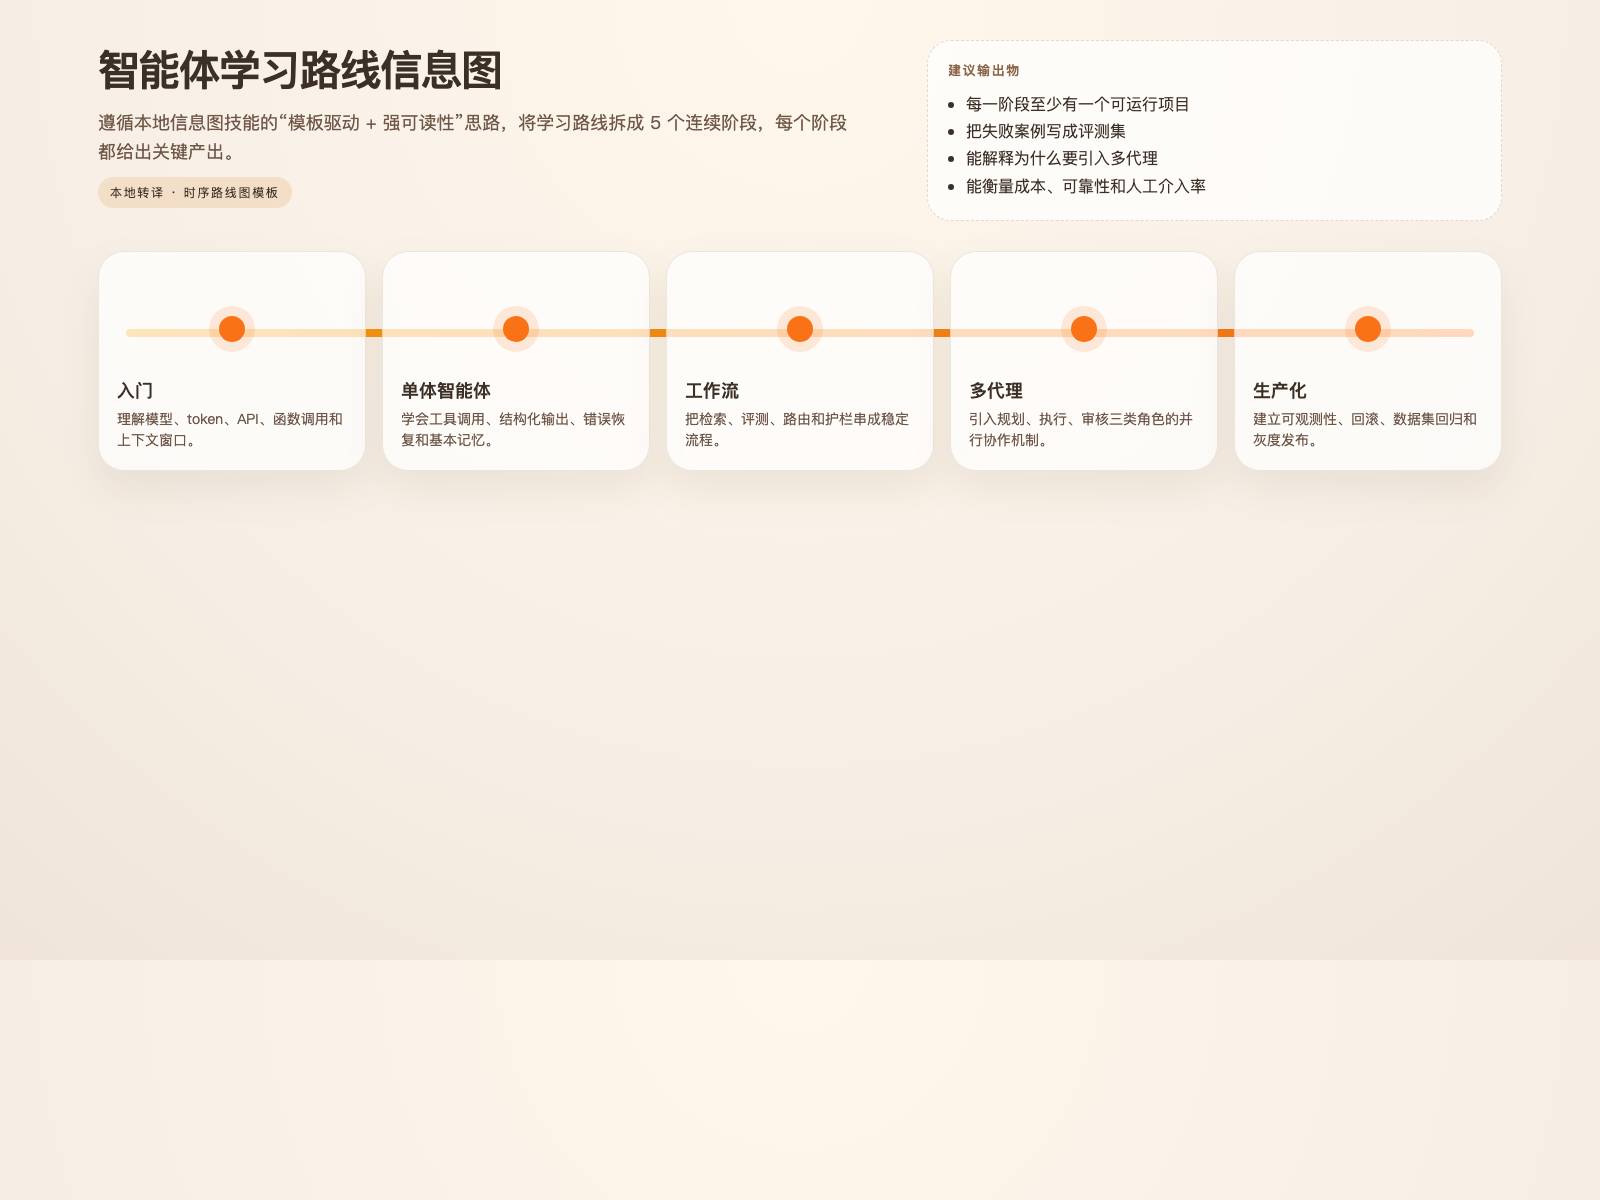Viewport: 1600px width, 1200px height.
Task: Click the 生产化 description about 可观测性
Action: (1365, 430)
